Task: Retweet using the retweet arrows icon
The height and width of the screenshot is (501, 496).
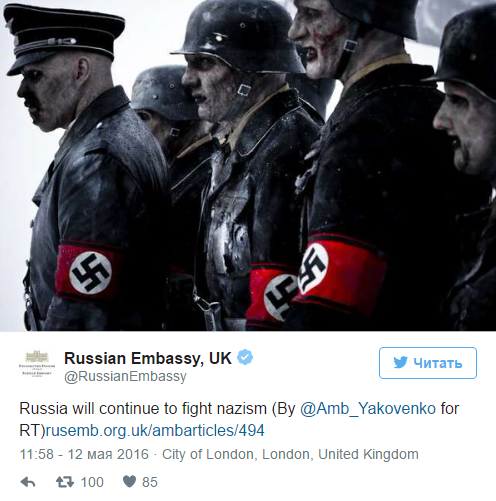Action: 65,482
